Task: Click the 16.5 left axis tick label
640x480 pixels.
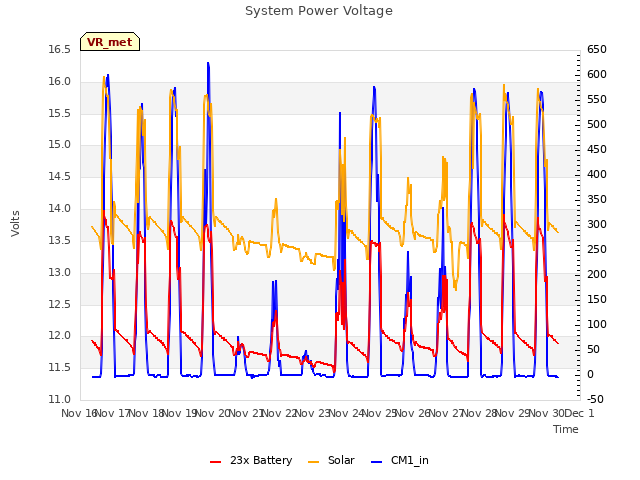Action: pyautogui.click(x=60, y=49)
